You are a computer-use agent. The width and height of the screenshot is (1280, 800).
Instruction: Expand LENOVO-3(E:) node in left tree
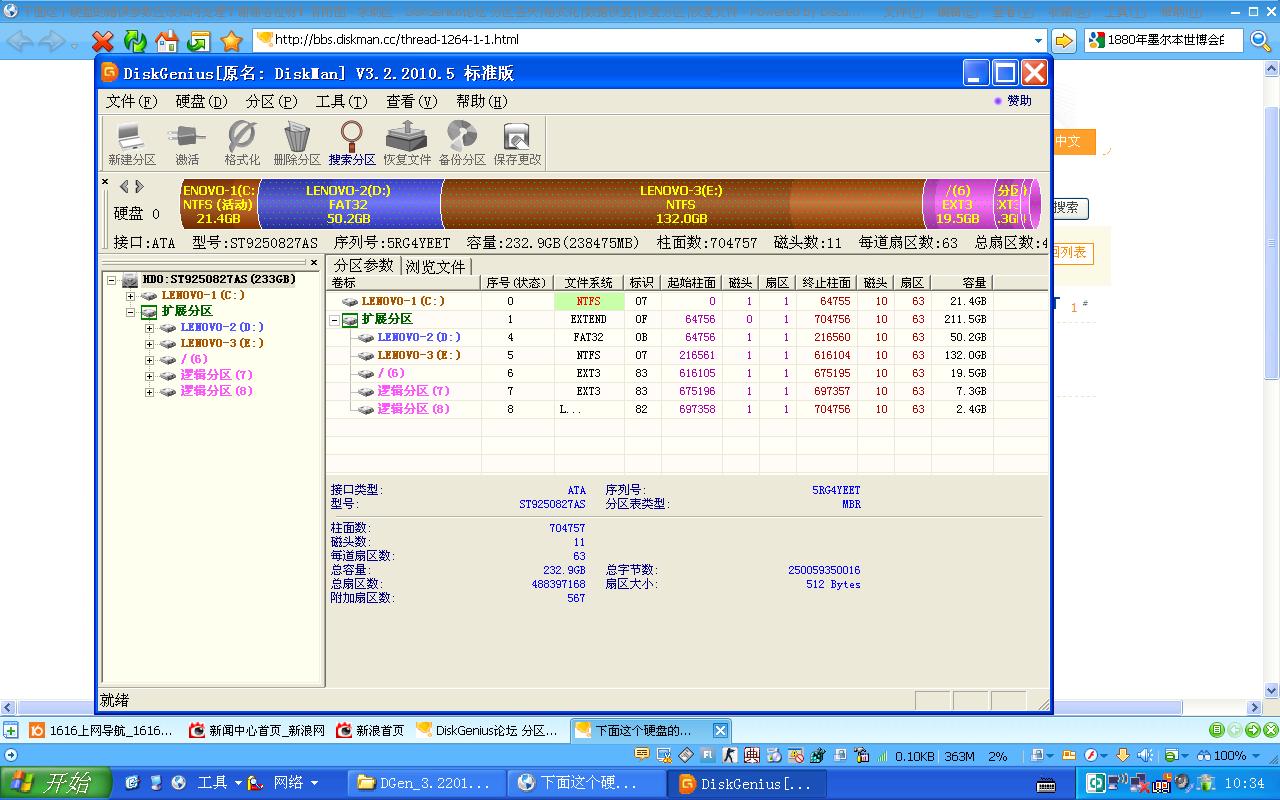click(x=149, y=344)
